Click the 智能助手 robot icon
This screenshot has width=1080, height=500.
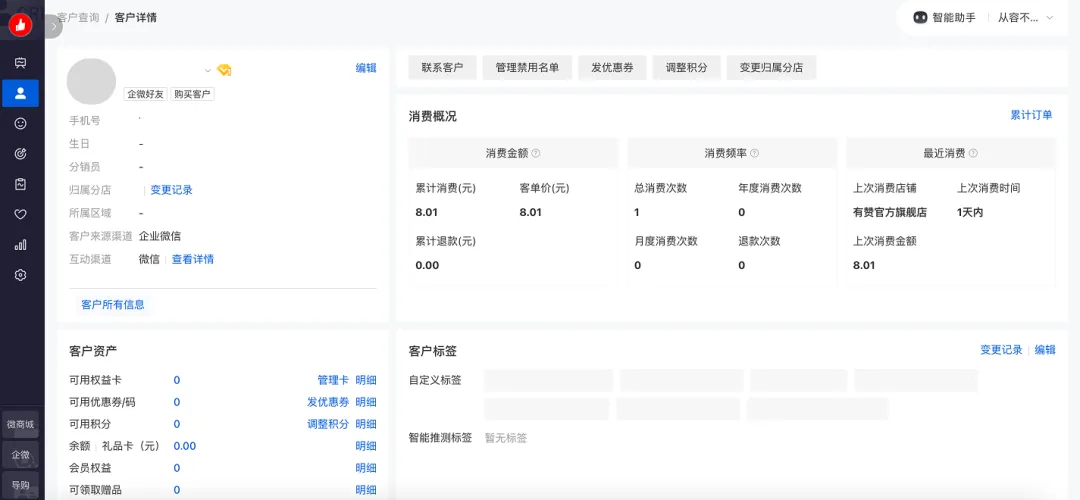920,18
